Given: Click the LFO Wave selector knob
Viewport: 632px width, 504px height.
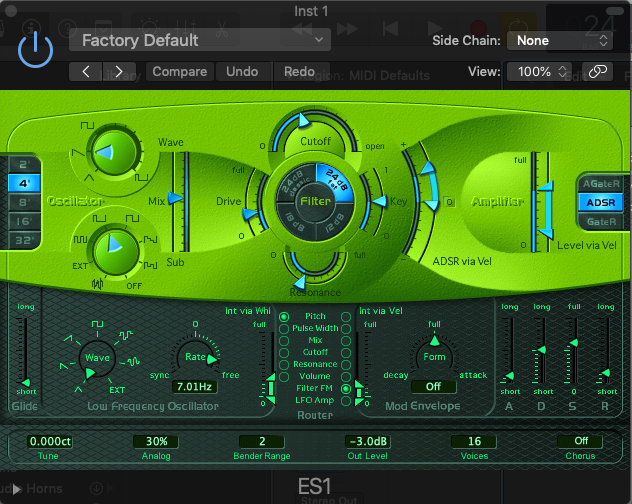Looking at the screenshot, I should [x=97, y=357].
